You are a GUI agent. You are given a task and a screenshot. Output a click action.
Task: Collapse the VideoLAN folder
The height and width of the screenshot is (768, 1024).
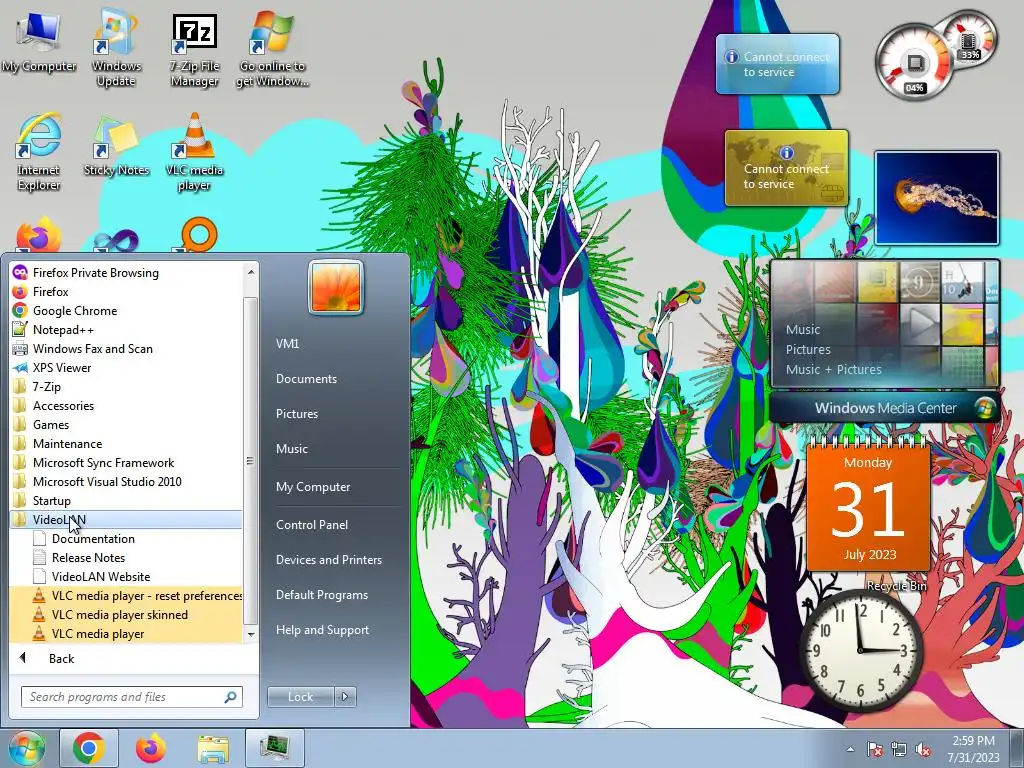tap(125, 519)
